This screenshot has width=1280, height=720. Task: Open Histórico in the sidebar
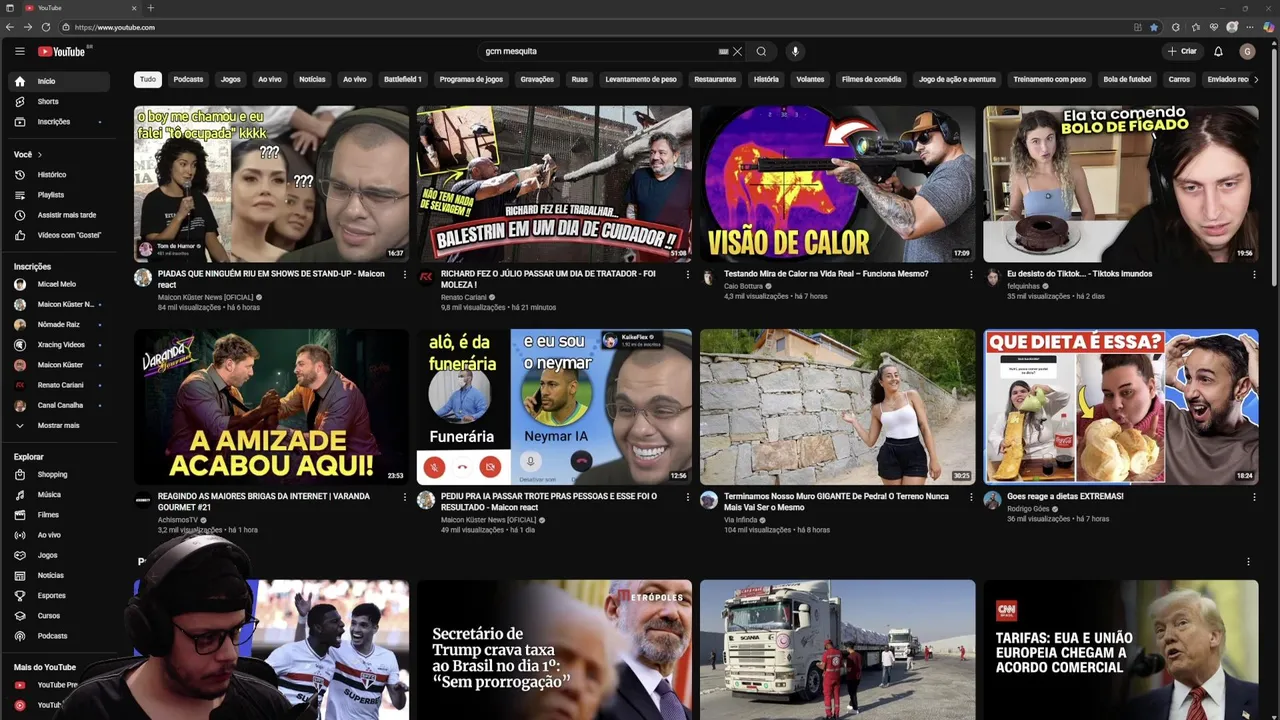[x=59, y=175]
